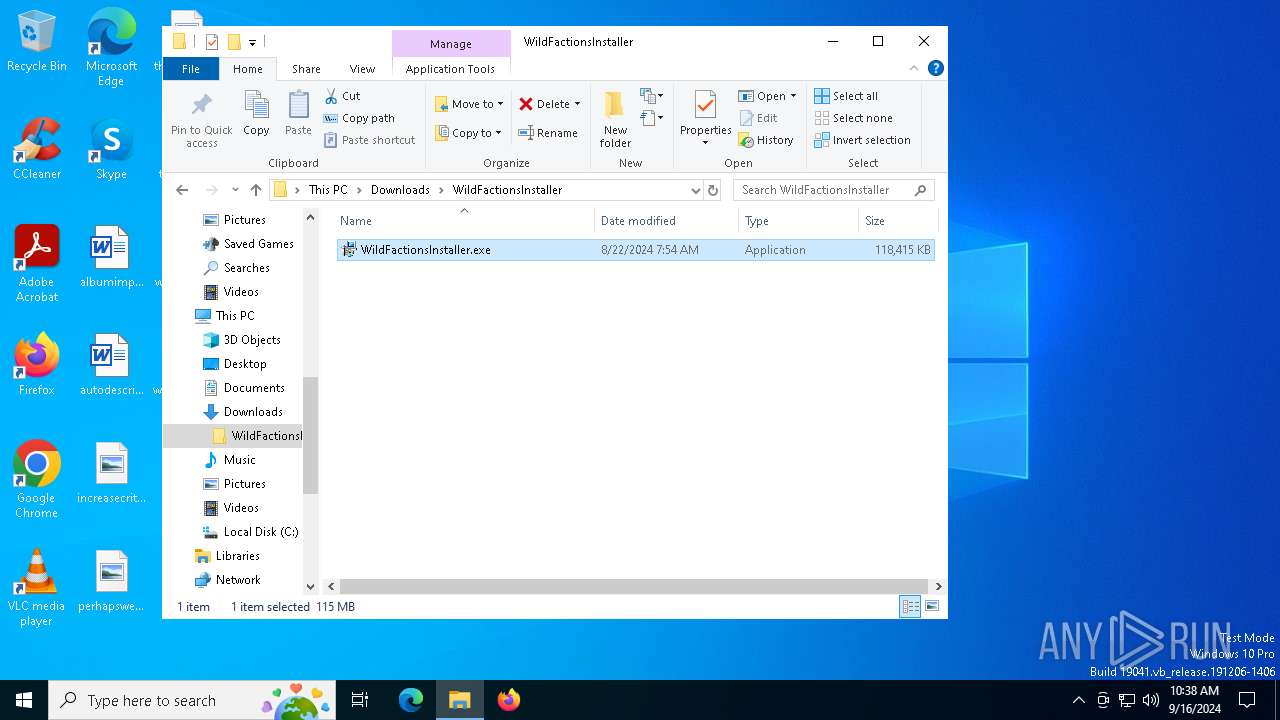Image resolution: width=1280 pixels, height=720 pixels.
Task: Open the Move to dropdown
Action: [469, 104]
